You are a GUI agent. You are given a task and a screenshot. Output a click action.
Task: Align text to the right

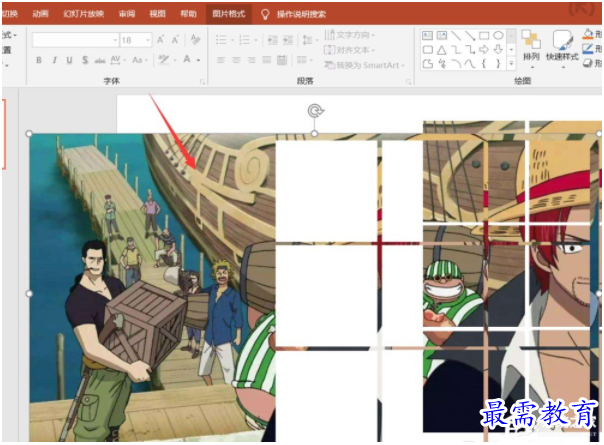(251, 60)
